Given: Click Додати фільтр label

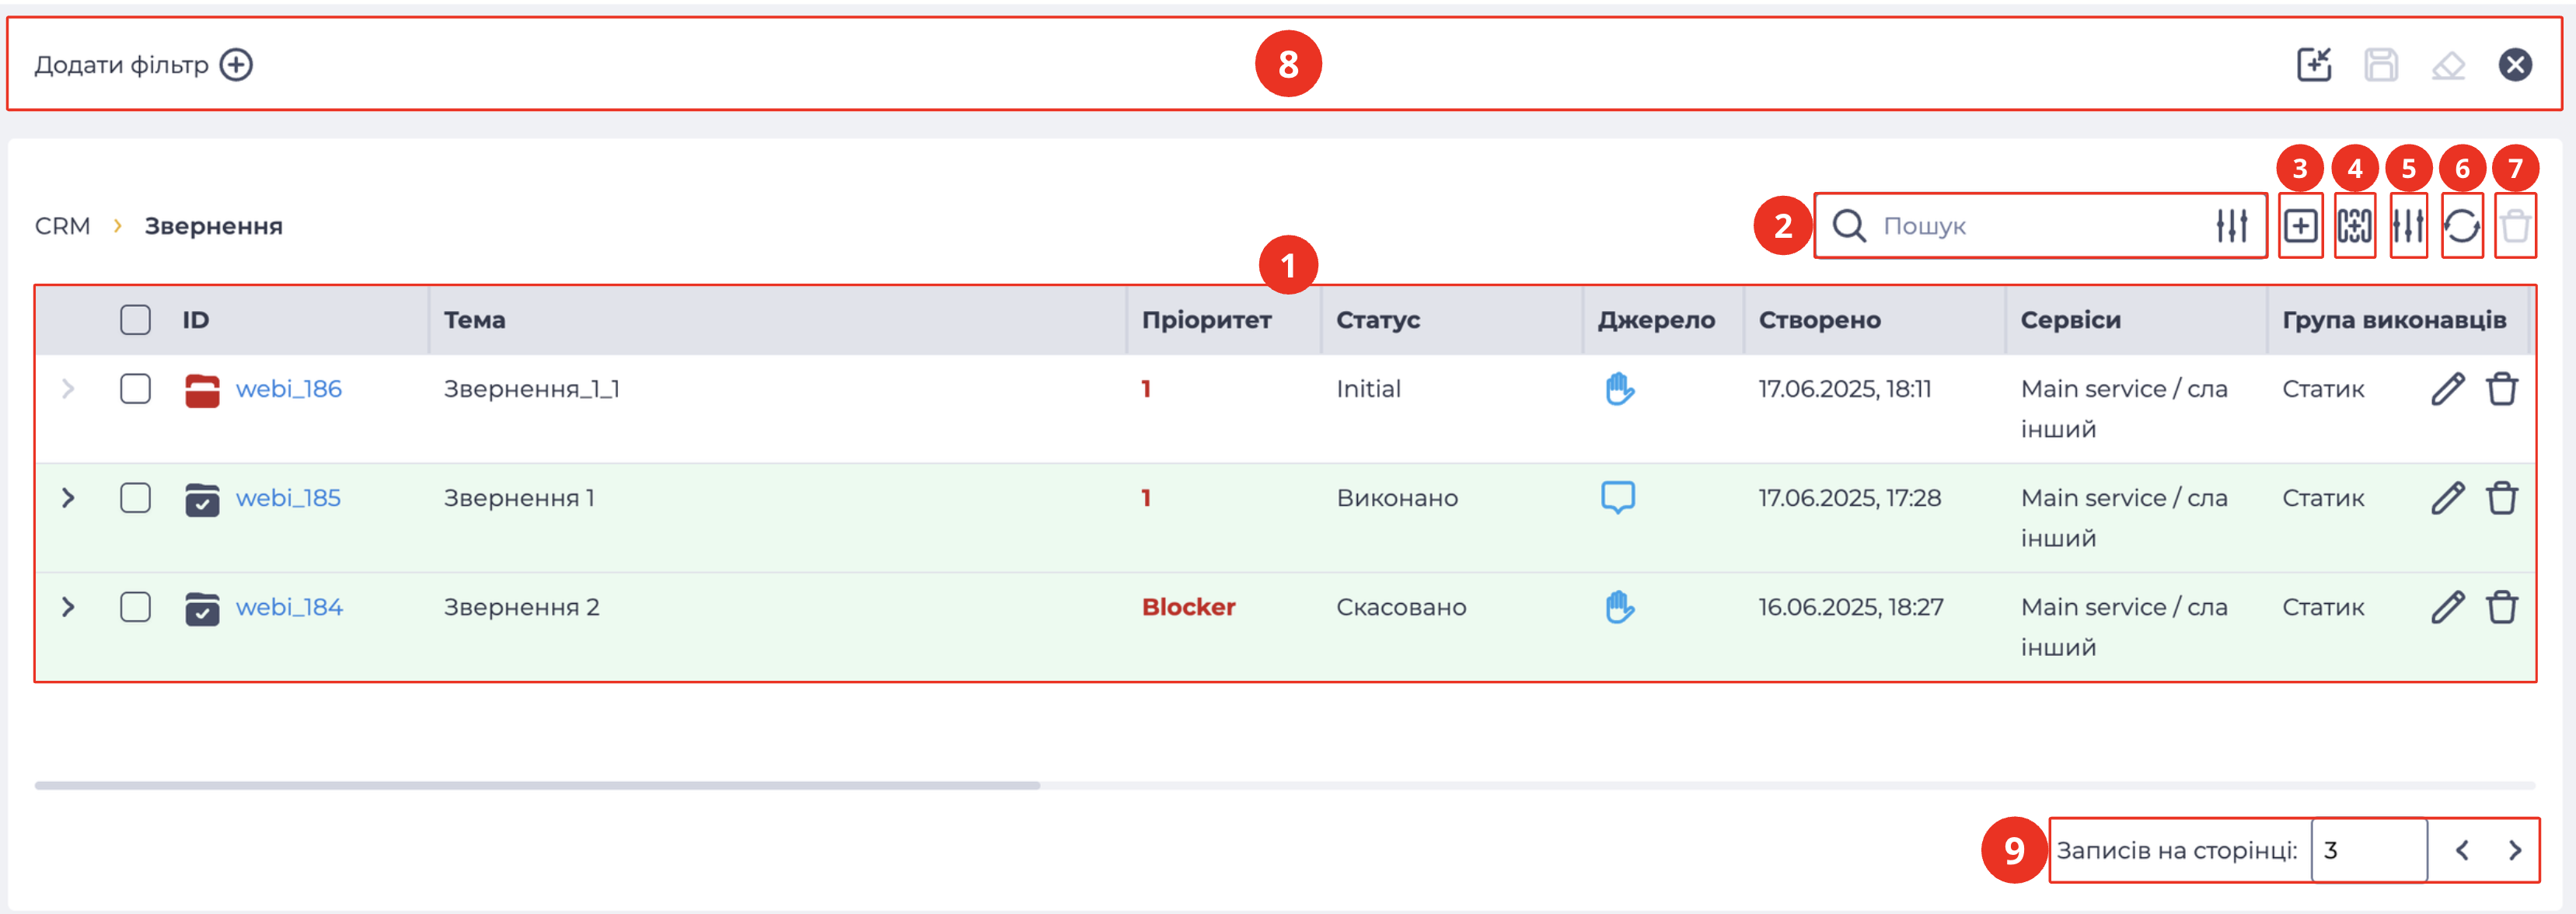Looking at the screenshot, I should (x=121, y=65).
